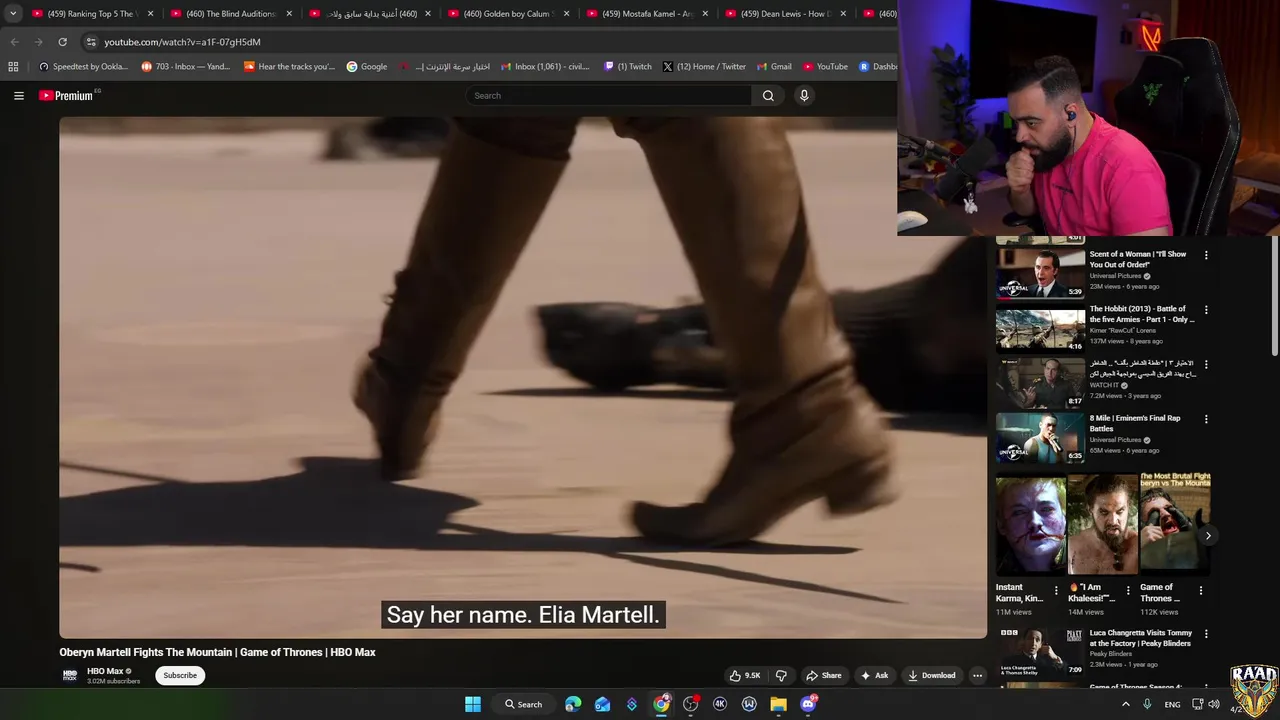1280x720 pixels.
Task: Open (12) Home / Twitter bookmark
Action: click(x=704, y=67)
